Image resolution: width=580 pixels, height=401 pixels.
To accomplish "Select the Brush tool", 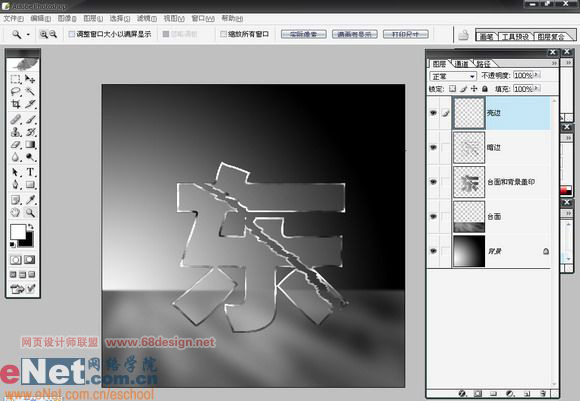I will coord(30,119).
